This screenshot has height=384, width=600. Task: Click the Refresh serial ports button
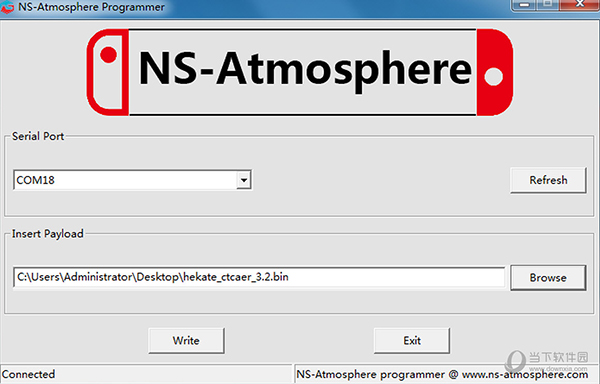548,180
